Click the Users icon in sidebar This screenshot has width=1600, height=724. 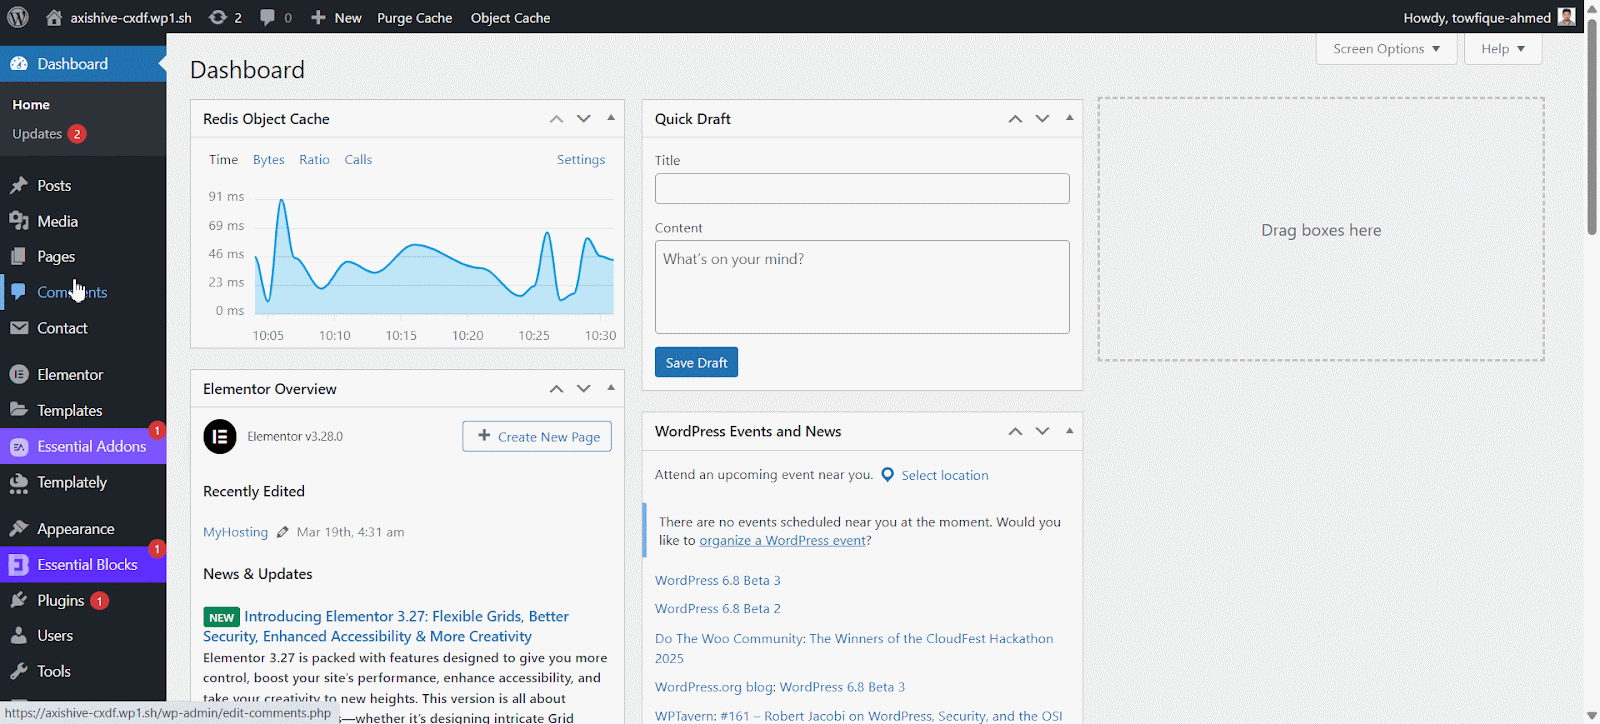click(x=19, y=636)
